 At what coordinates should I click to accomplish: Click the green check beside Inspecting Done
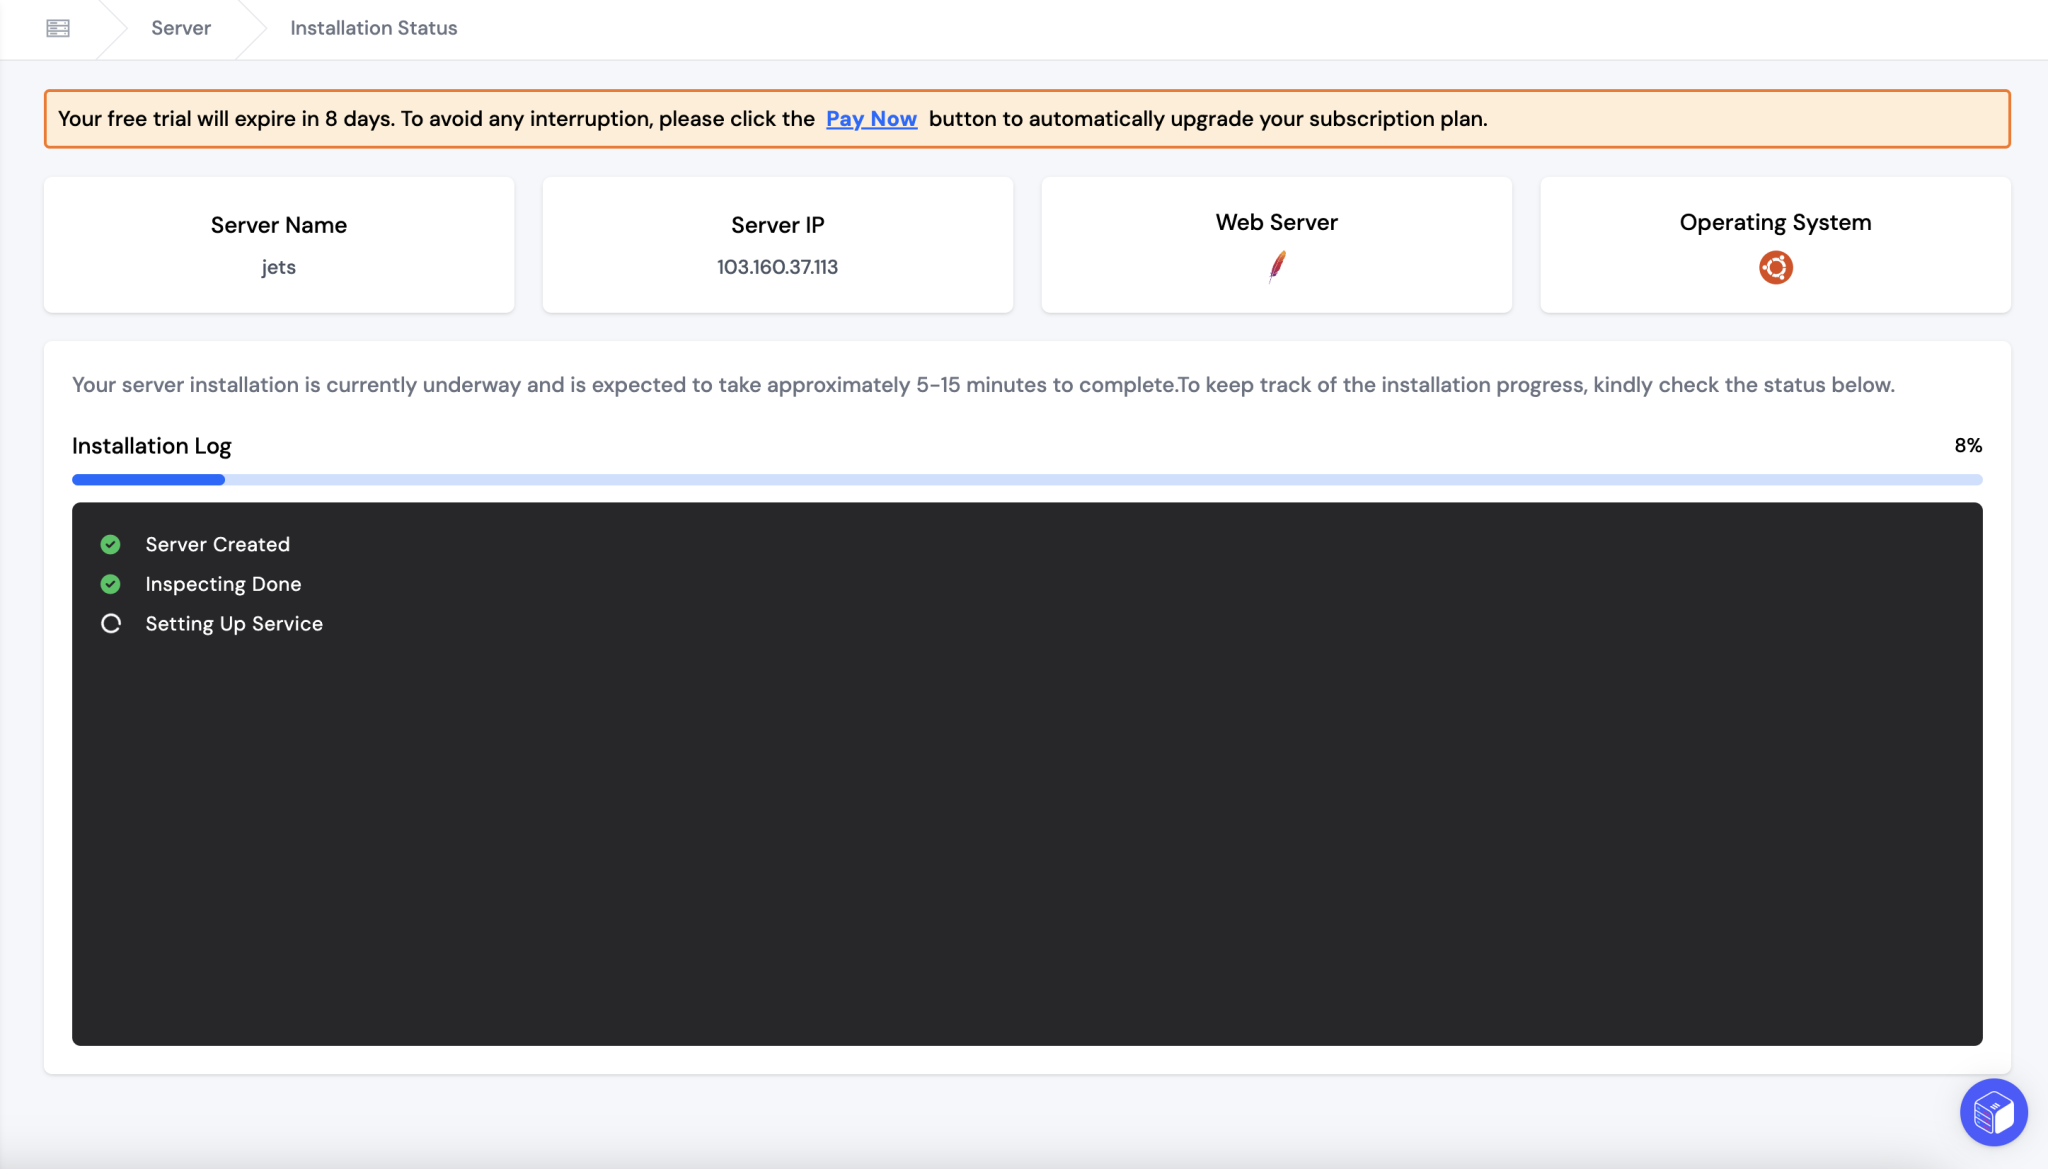(110, 584)
